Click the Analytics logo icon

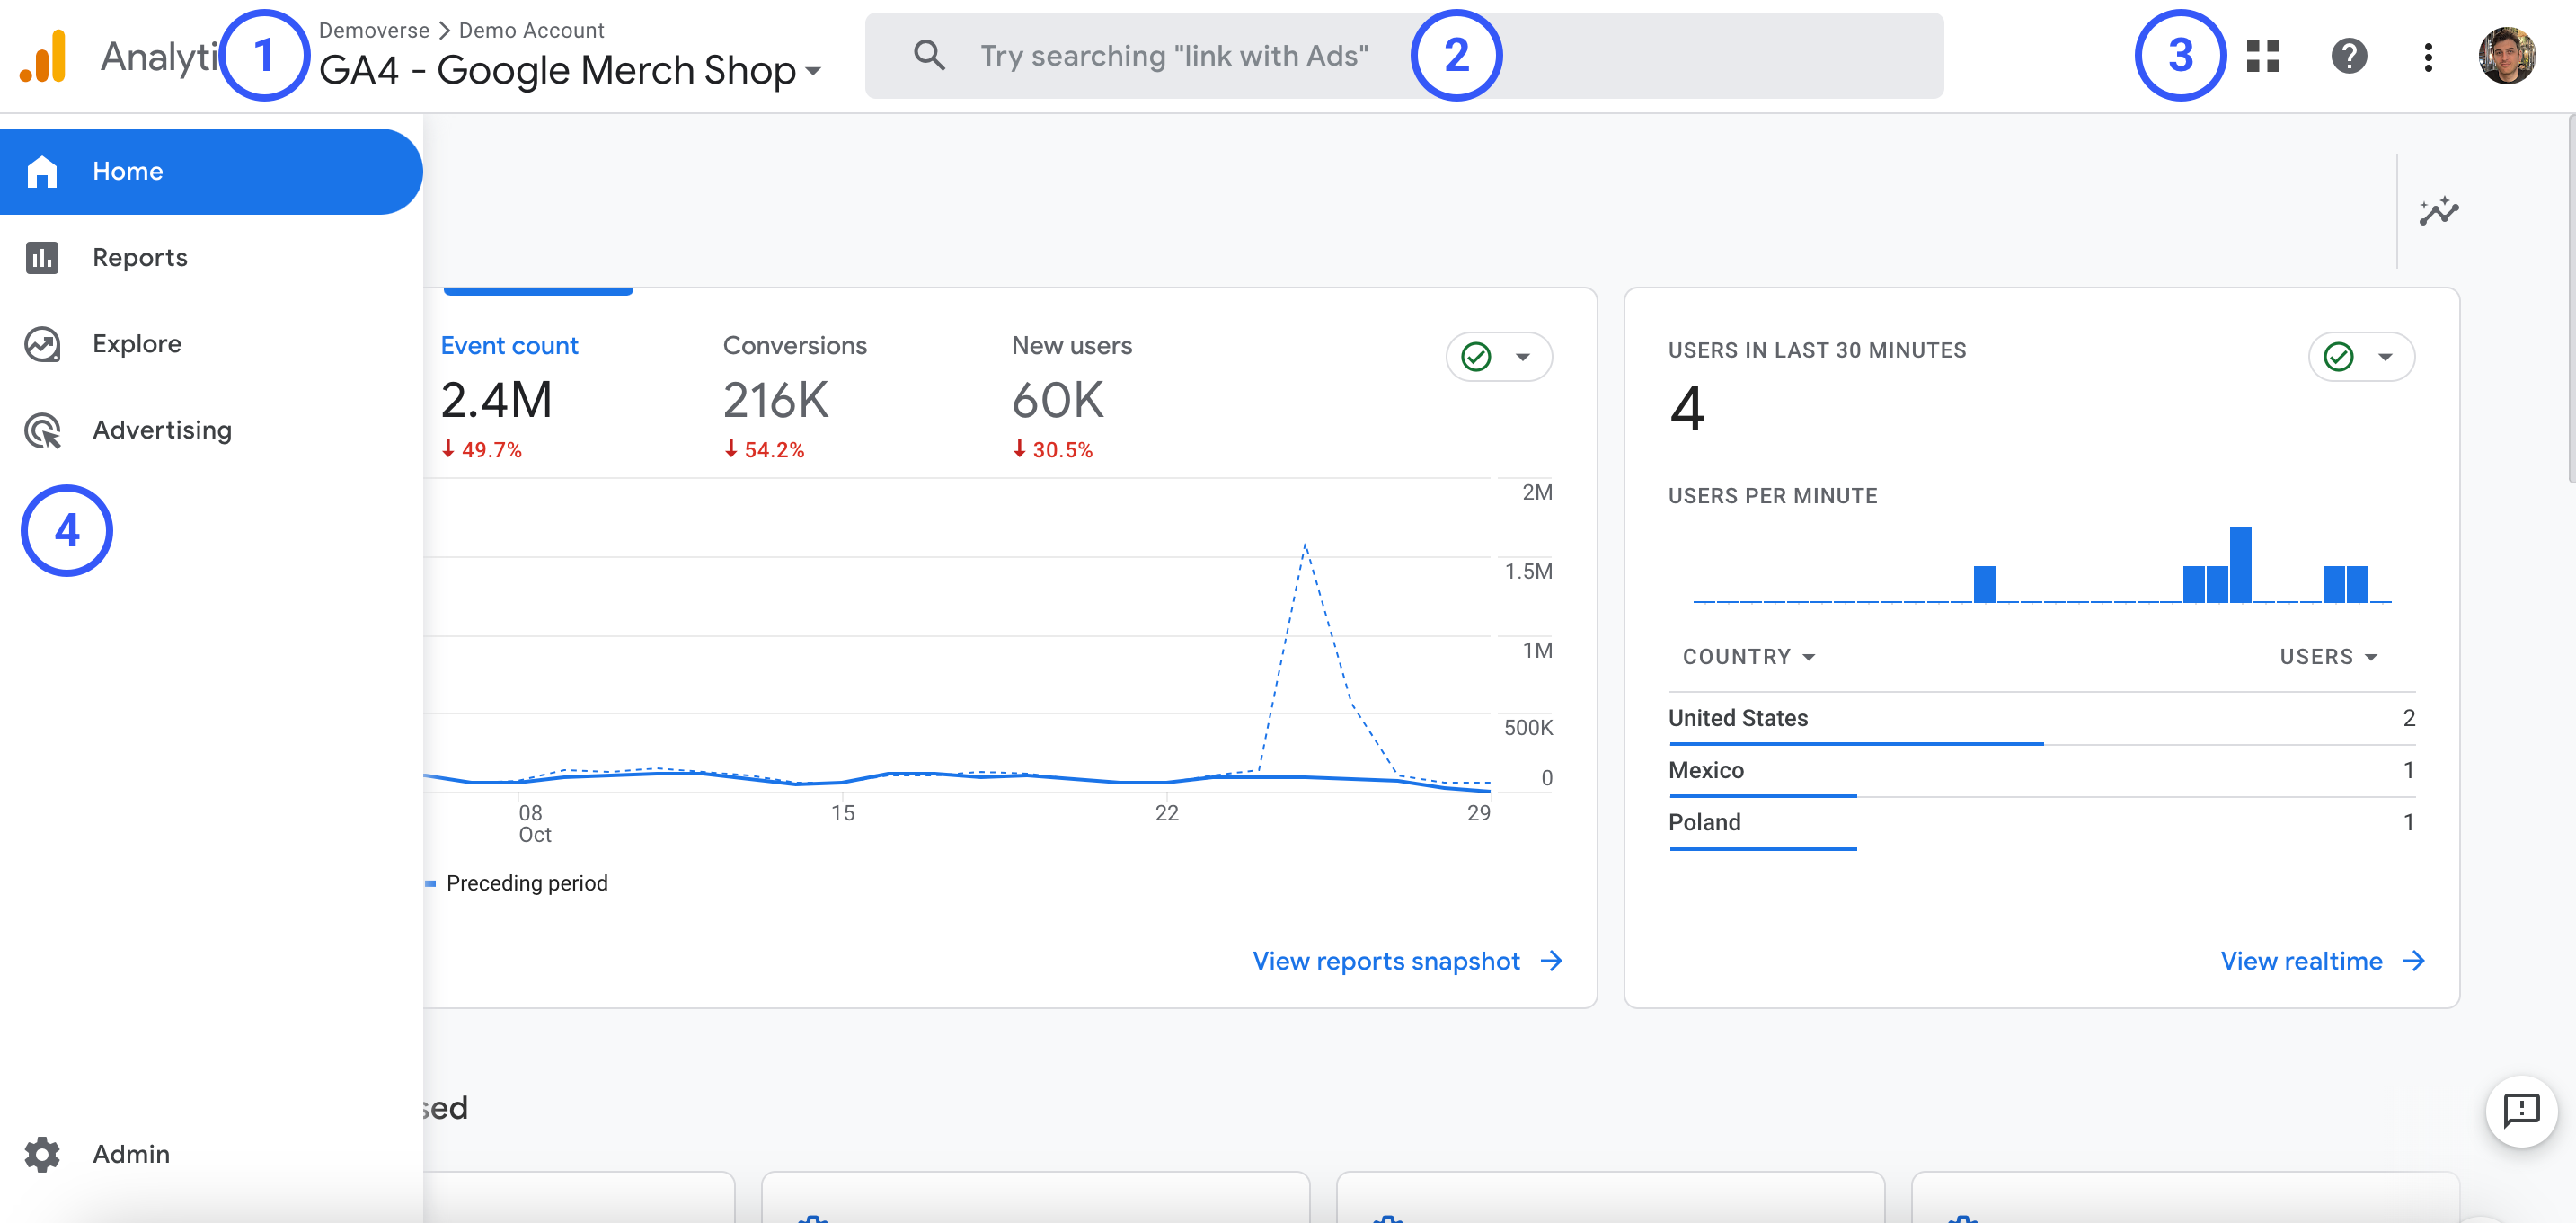point(44,56)
